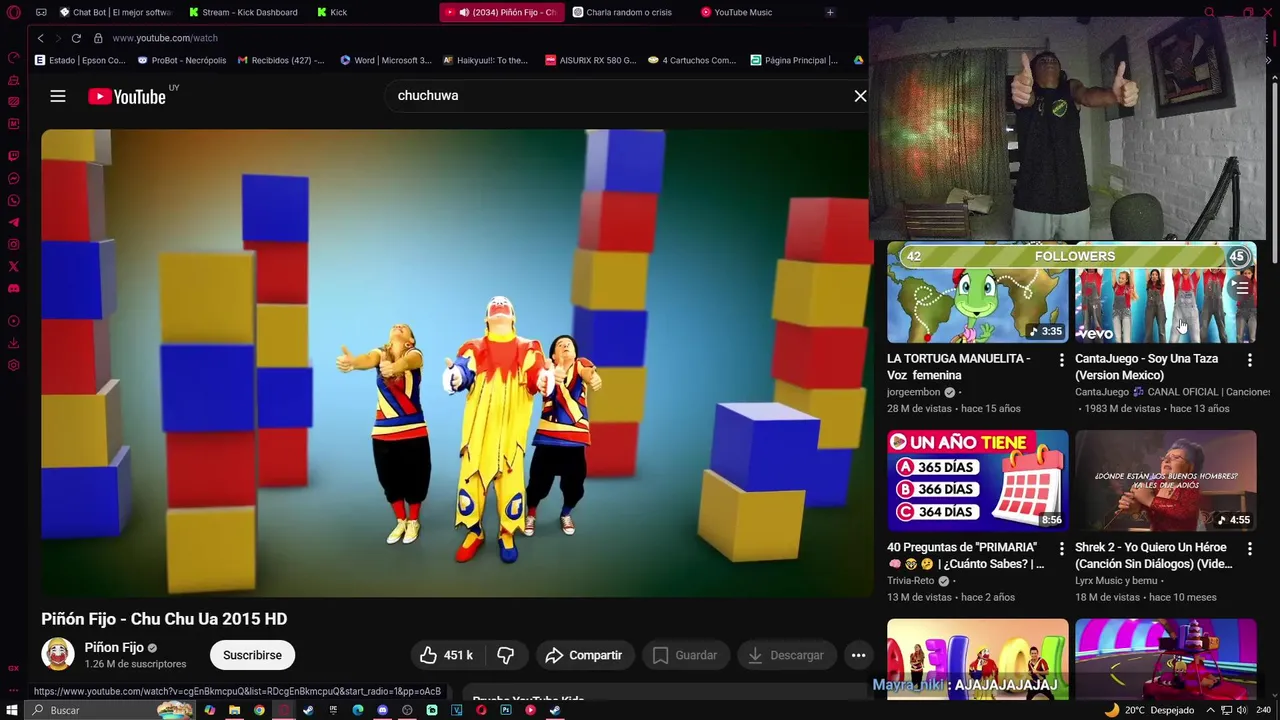Click the Buscar taskbar search box
Image resolution: width=1280 pixels, height=720 pixels.
(110, 710)
